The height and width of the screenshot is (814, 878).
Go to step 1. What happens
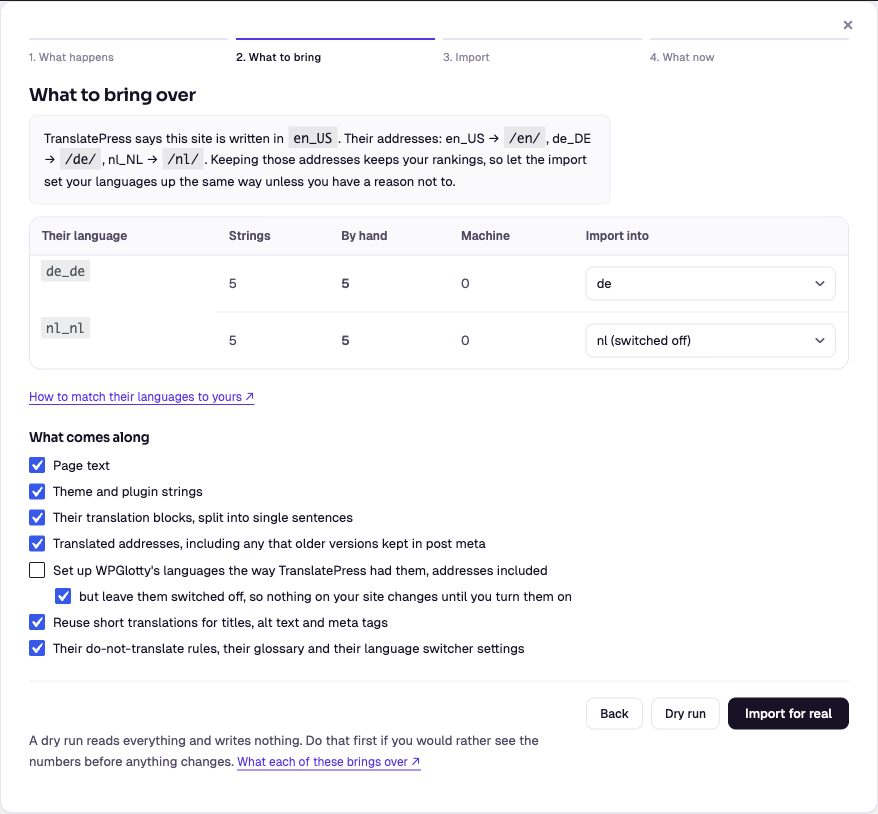(71, 57)
